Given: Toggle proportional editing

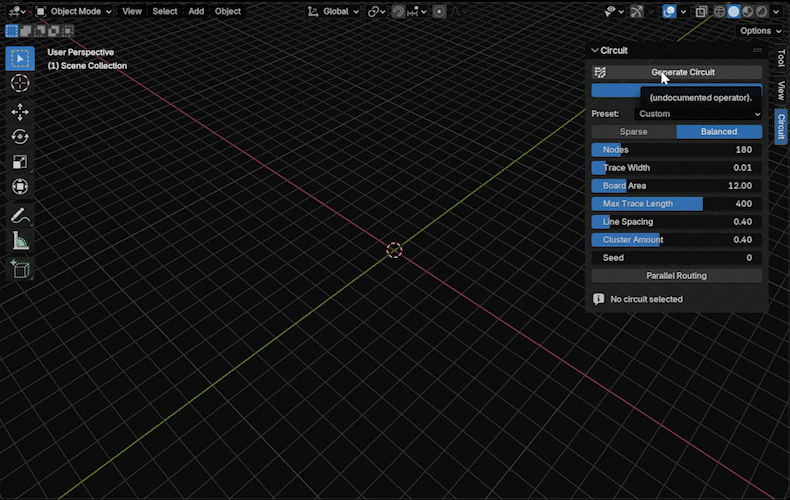Looking at the screenshot, I should pos(439,11).
